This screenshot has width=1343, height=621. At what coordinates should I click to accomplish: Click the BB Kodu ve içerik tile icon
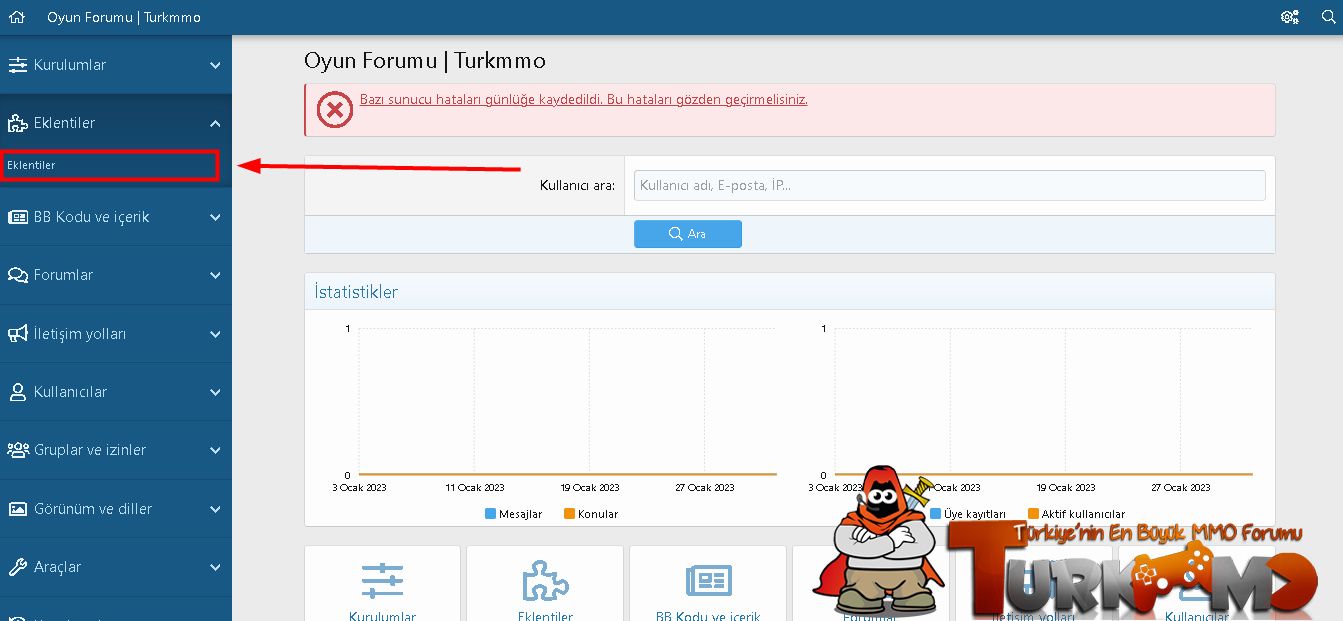click(708, 580)
